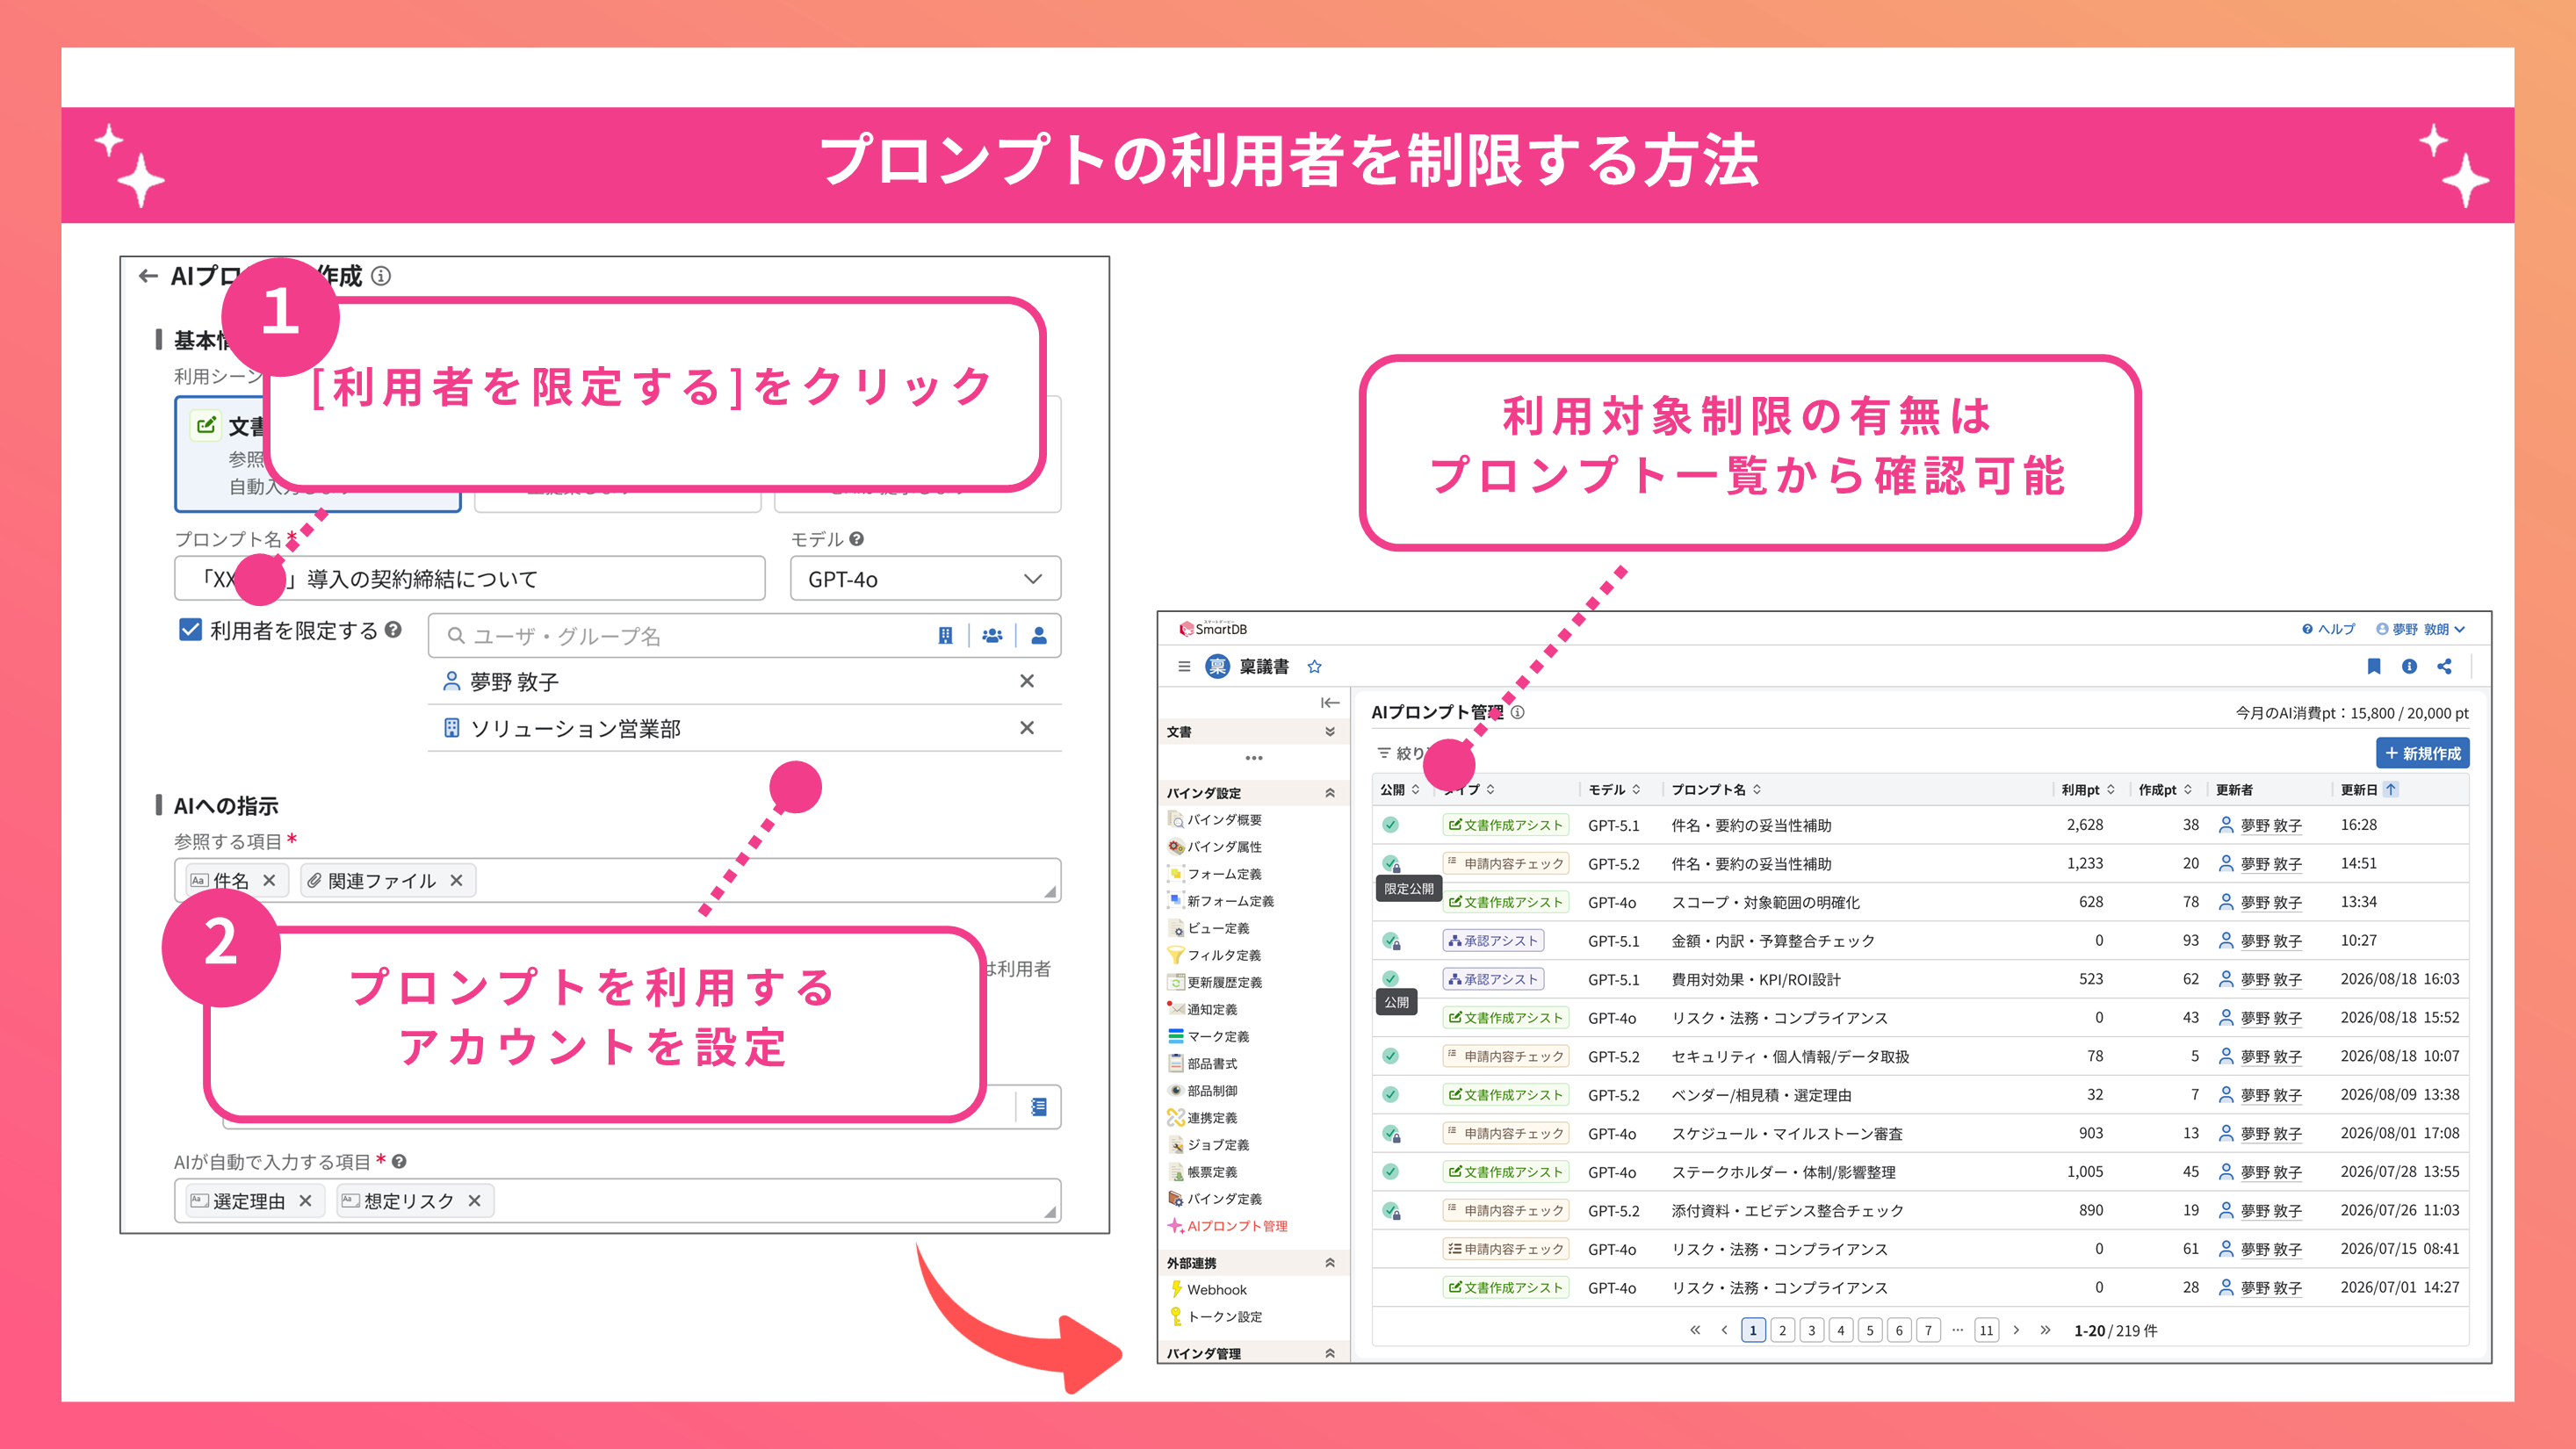The image size is (2576, 1449).
Task: Collapse the 外部連携 sidebar section
Action: pyautogui.click(x=1329, y=1263)
